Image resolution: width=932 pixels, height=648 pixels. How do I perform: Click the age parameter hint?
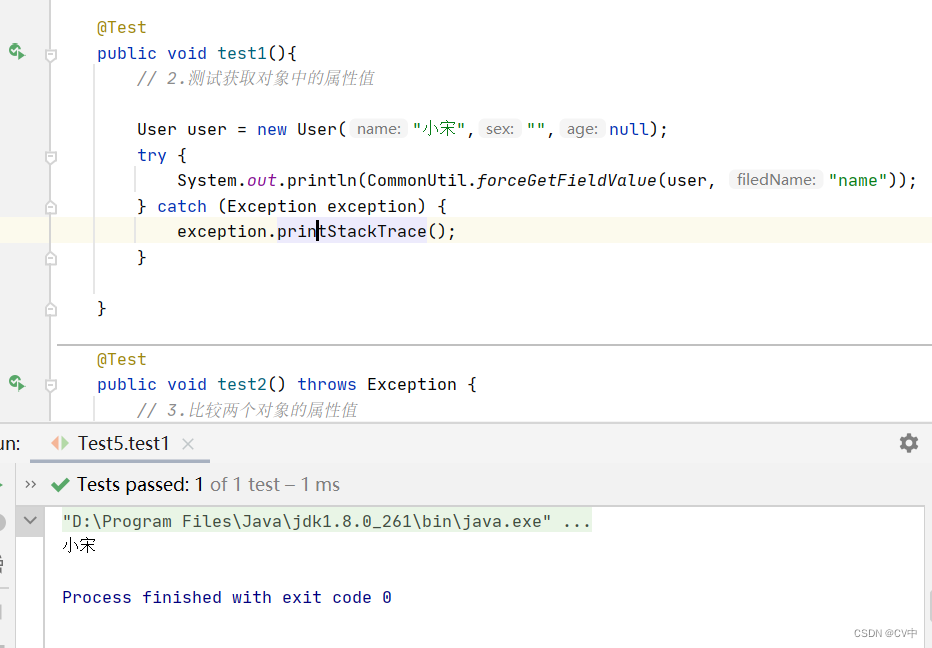coord(582,129)
